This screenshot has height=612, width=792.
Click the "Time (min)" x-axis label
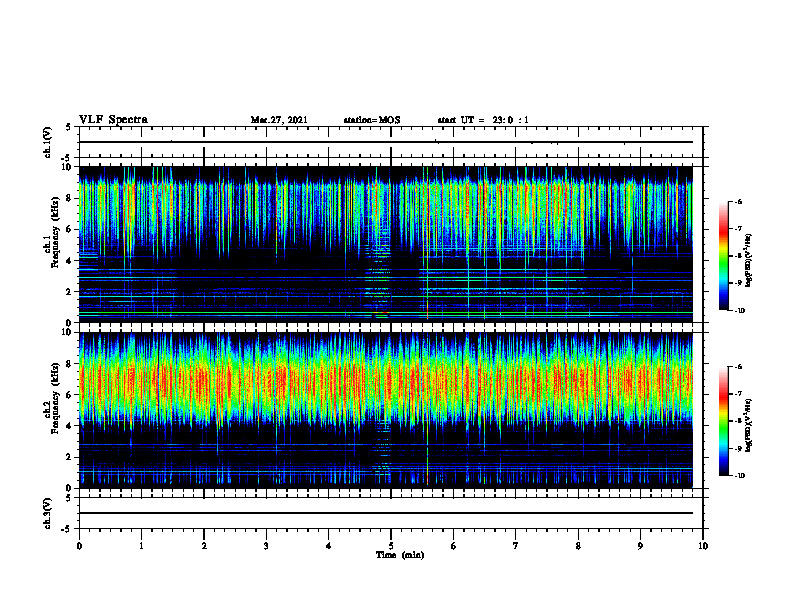coord(400,555)
